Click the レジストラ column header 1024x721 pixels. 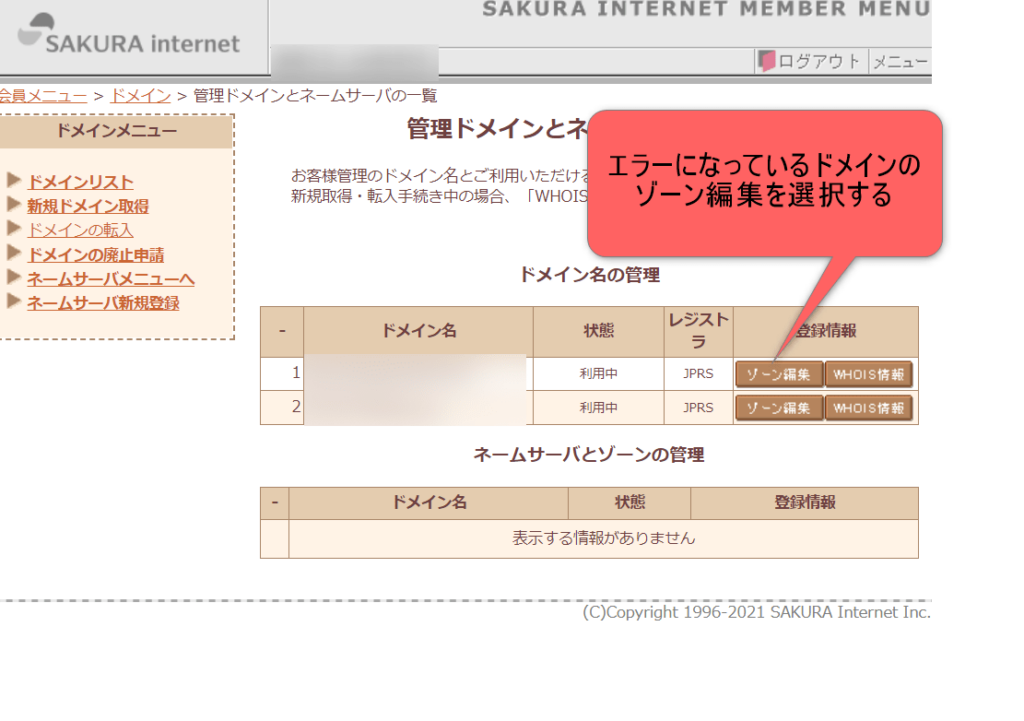click(x=698, y=331)
